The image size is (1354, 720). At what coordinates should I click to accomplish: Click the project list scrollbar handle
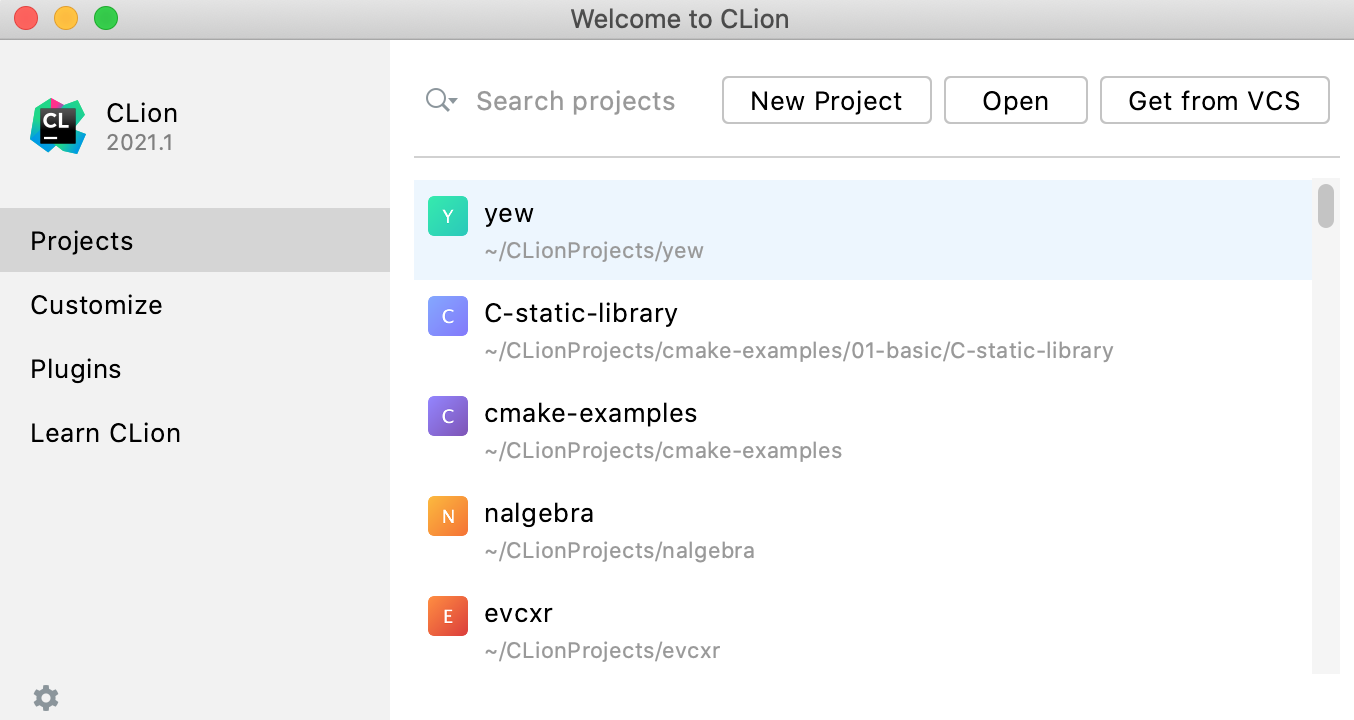1325,206
